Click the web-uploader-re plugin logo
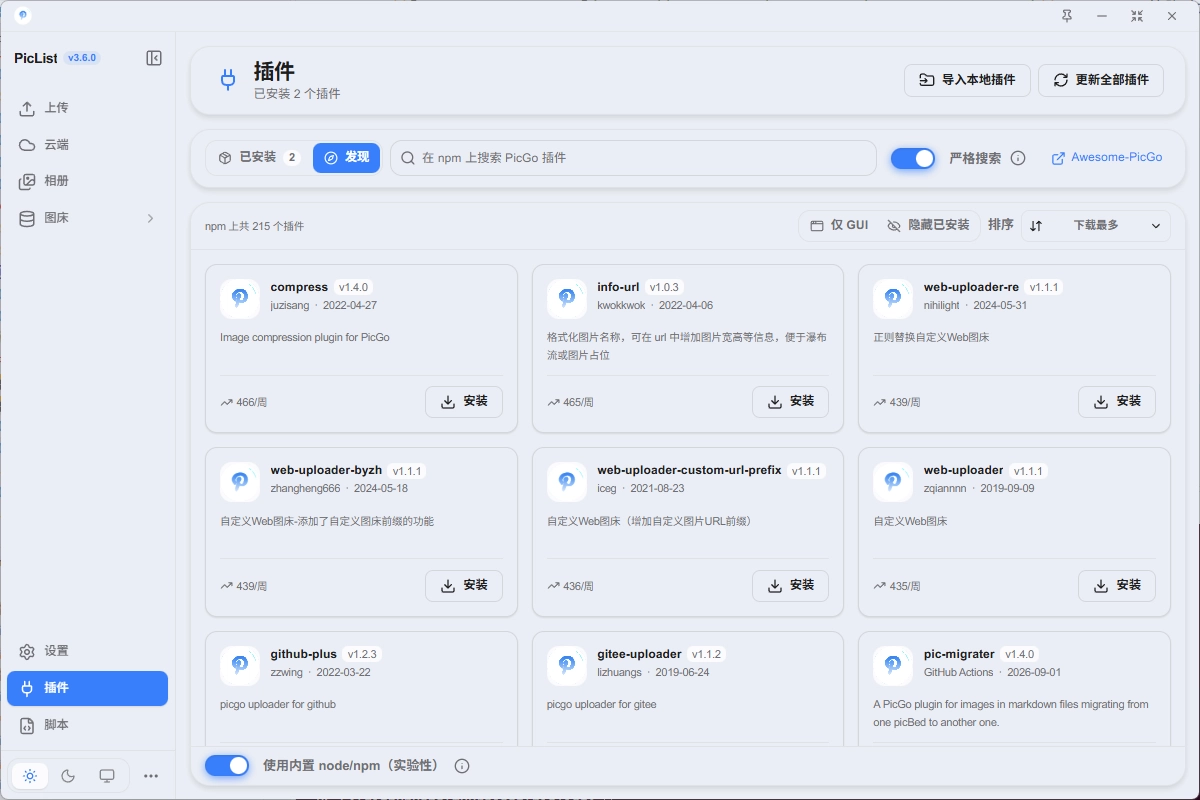The height and width of the screenshot is (800, 1200). [893, 298]
